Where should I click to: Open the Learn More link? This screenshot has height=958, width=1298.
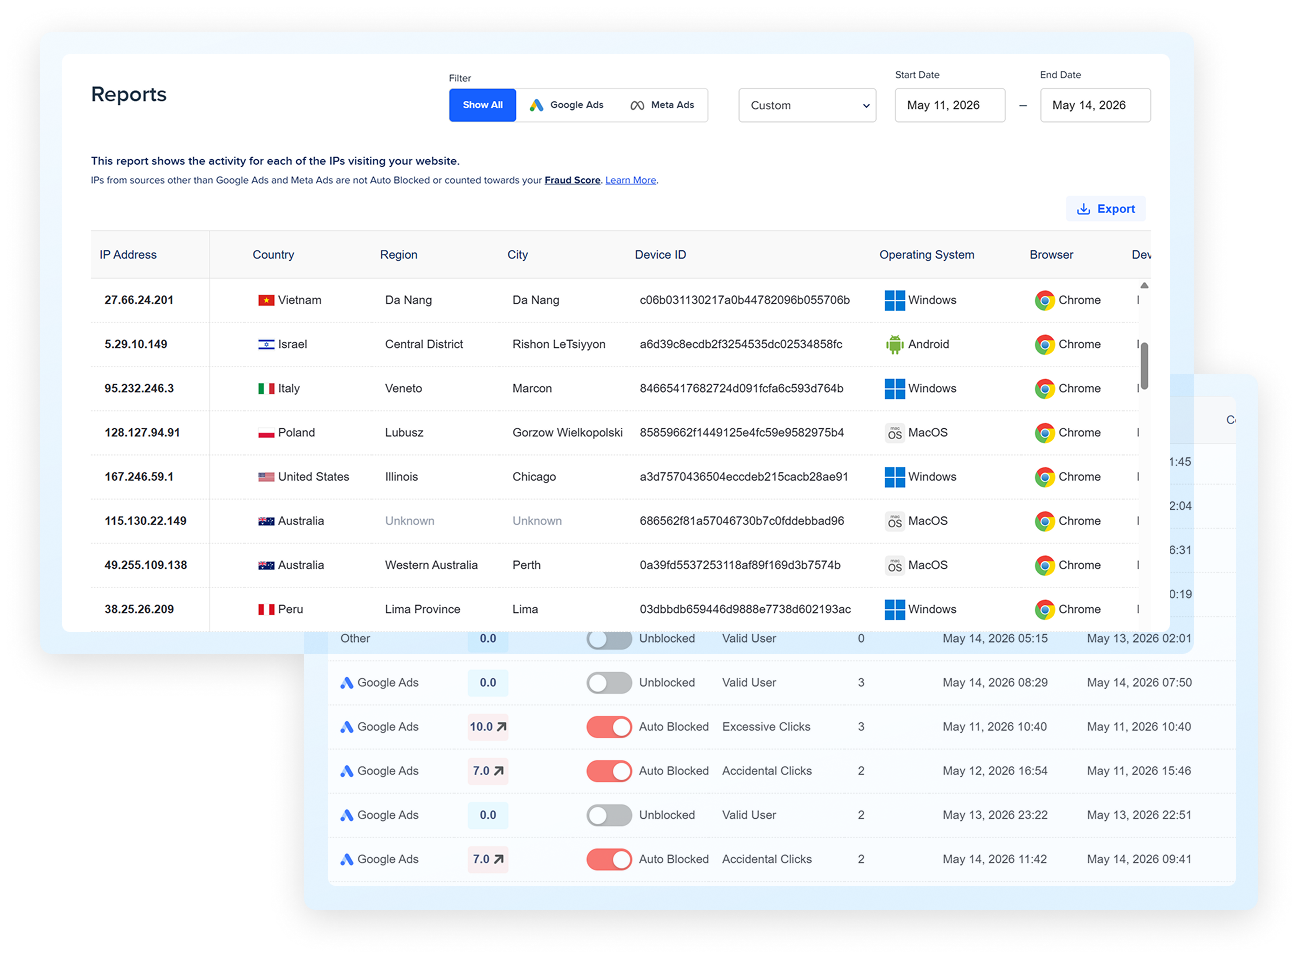pos(631,181)
